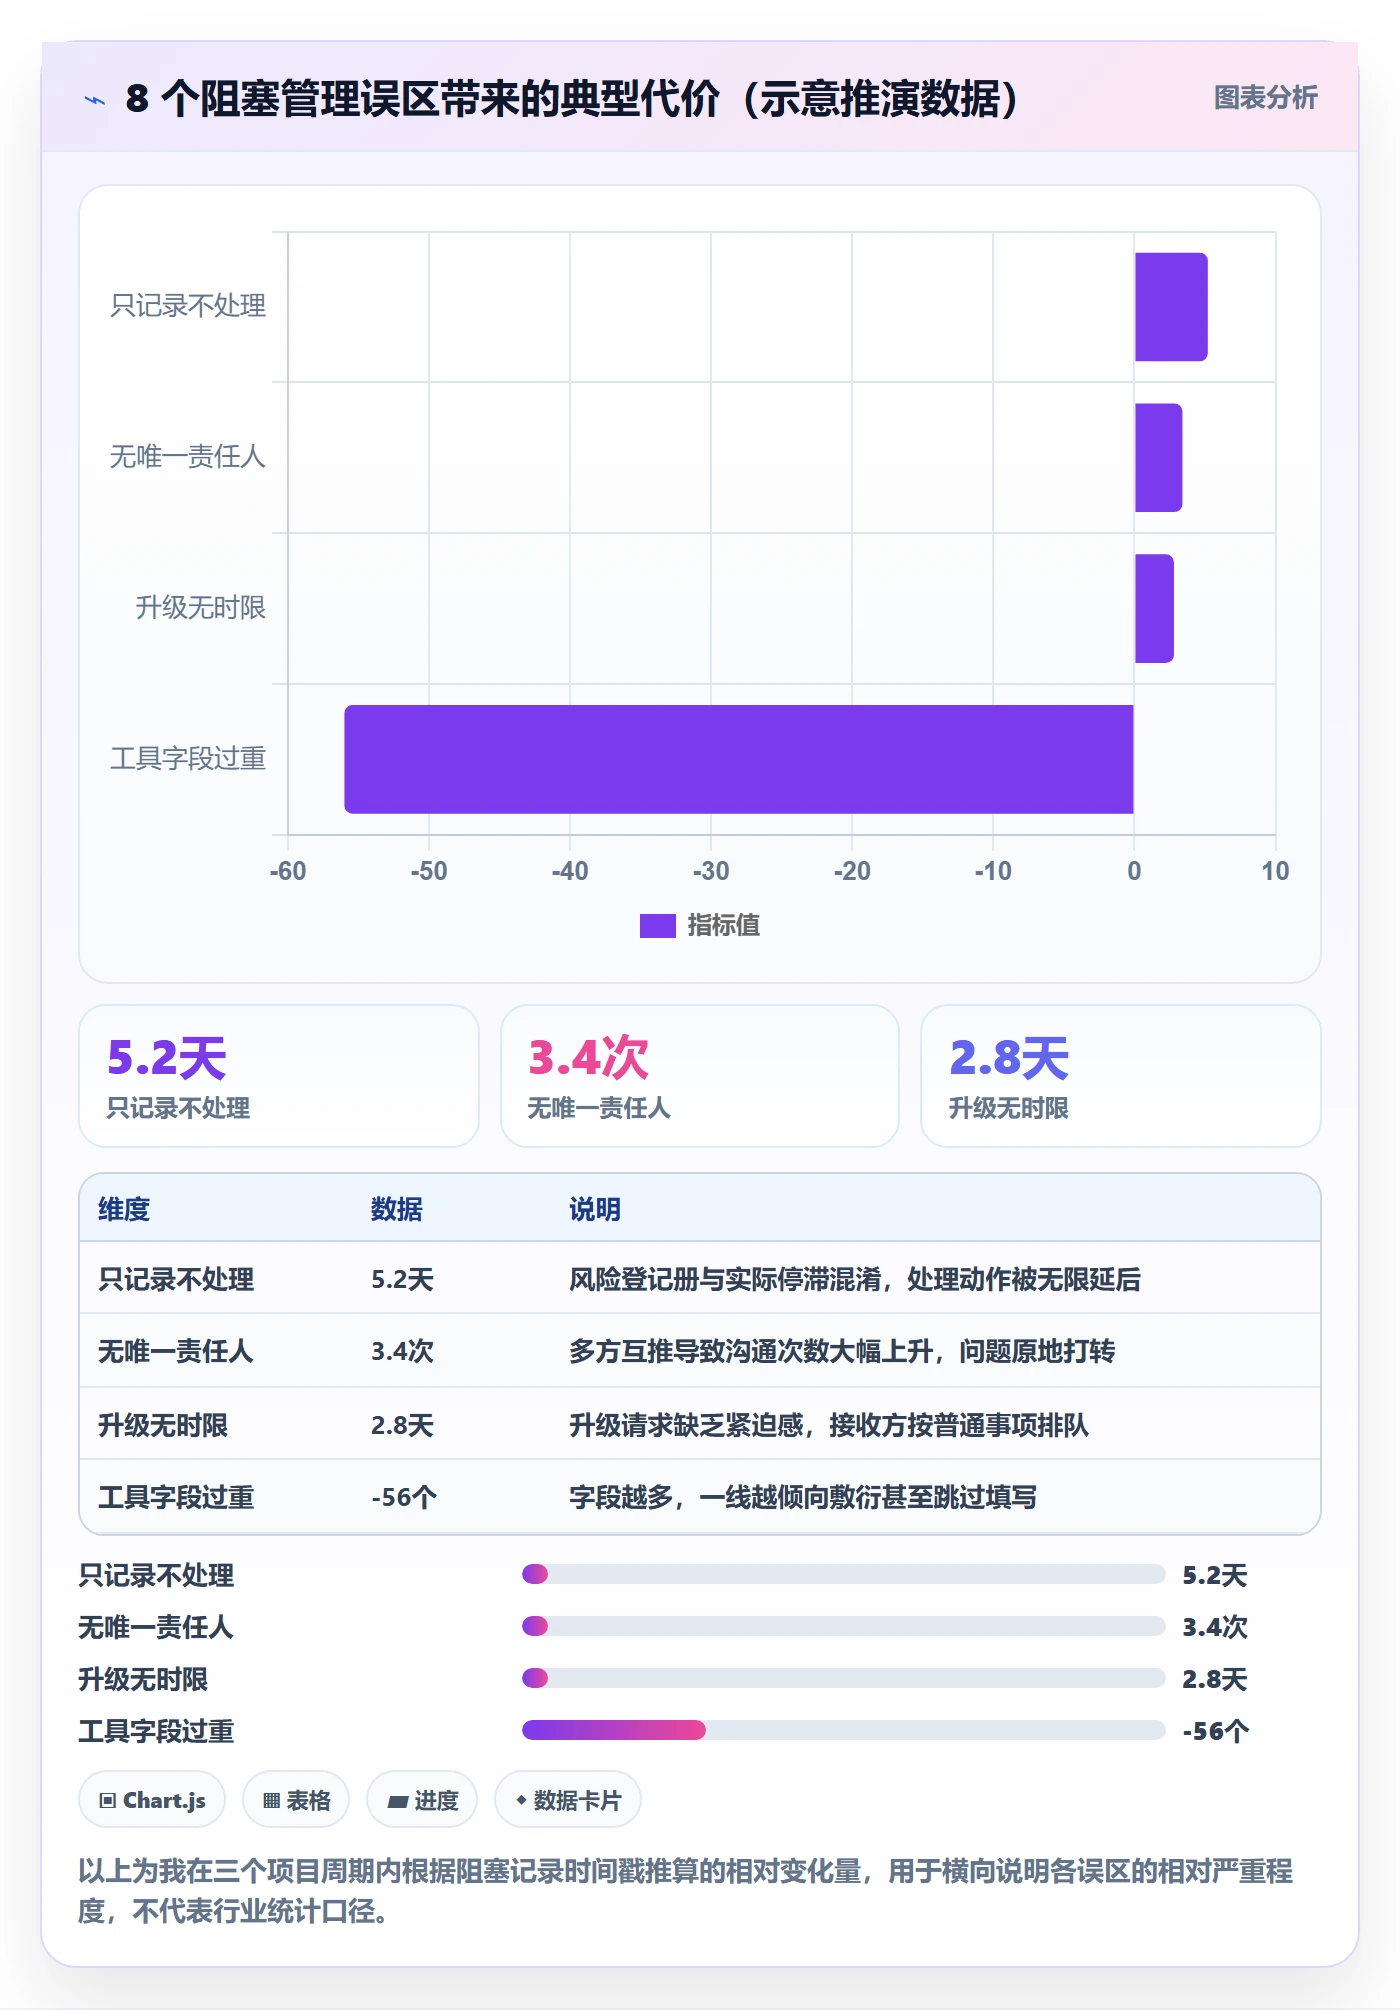
Task: Click the -60 x-axis tick label
Action: pyautogui.click(x=288, y=871)
